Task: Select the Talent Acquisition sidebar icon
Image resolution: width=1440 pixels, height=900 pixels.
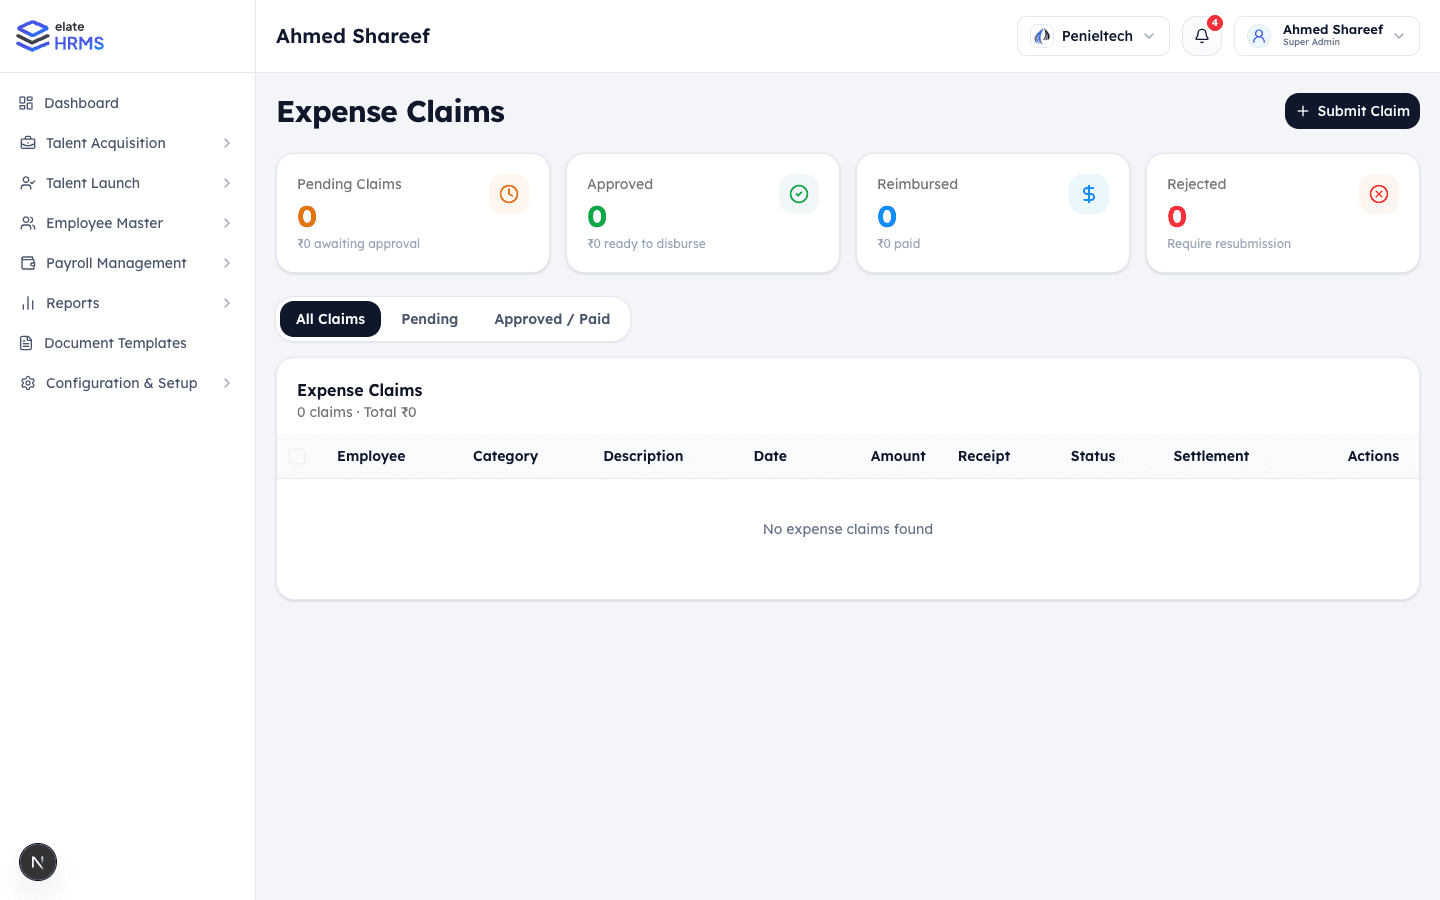Action: tap(28, 143)
